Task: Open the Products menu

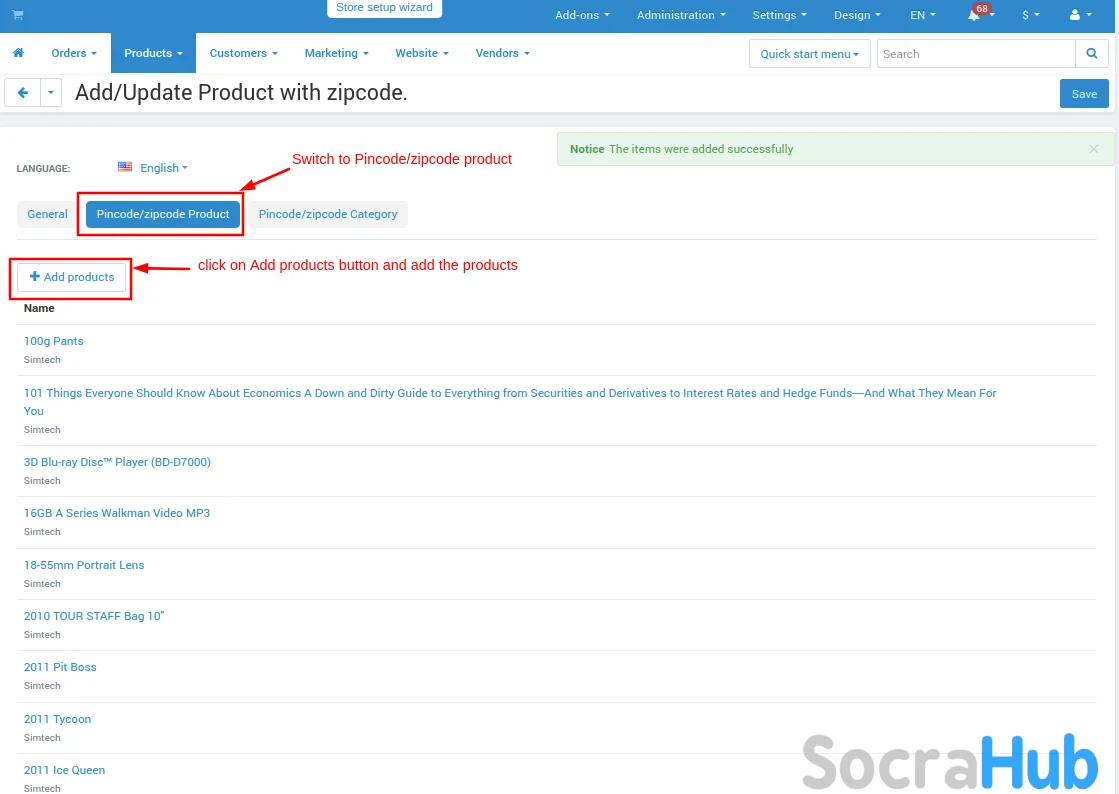Action: tap(153, 53)
